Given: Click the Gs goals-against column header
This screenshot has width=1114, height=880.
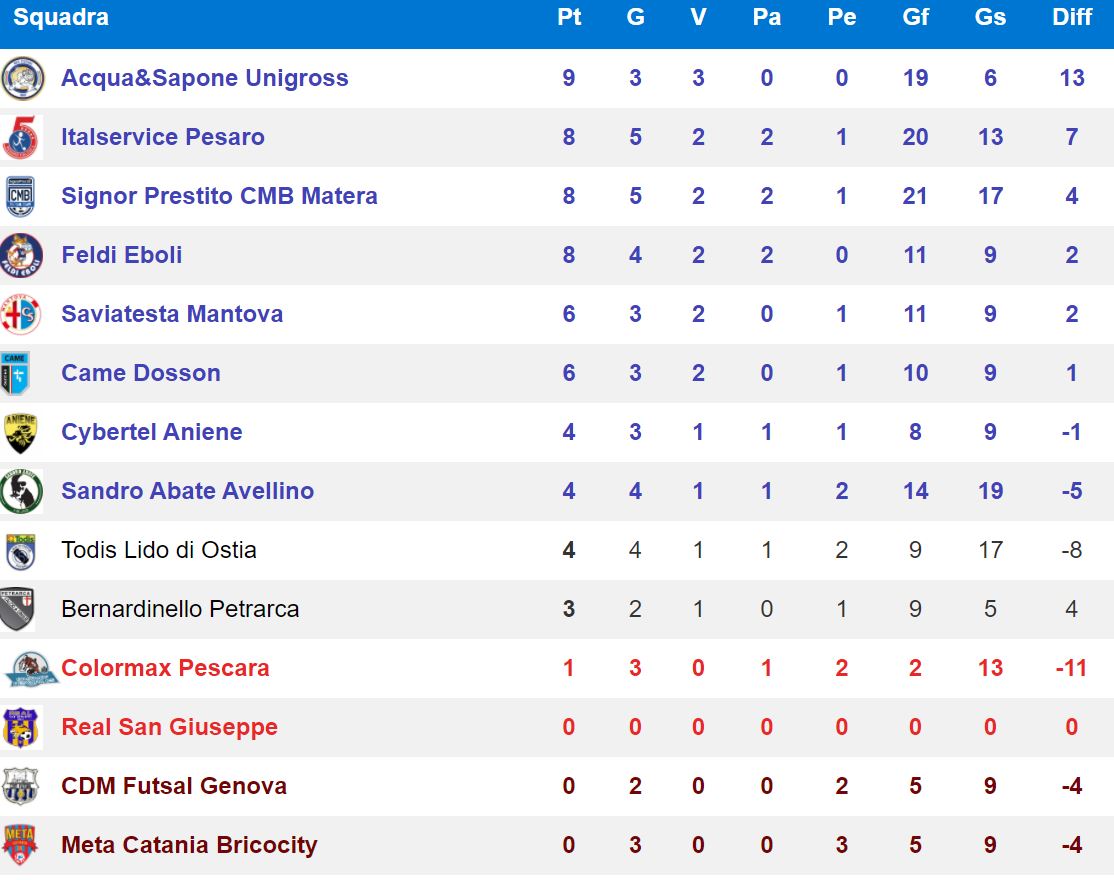Looking at the screenshot, I should [x=990, y=18].
